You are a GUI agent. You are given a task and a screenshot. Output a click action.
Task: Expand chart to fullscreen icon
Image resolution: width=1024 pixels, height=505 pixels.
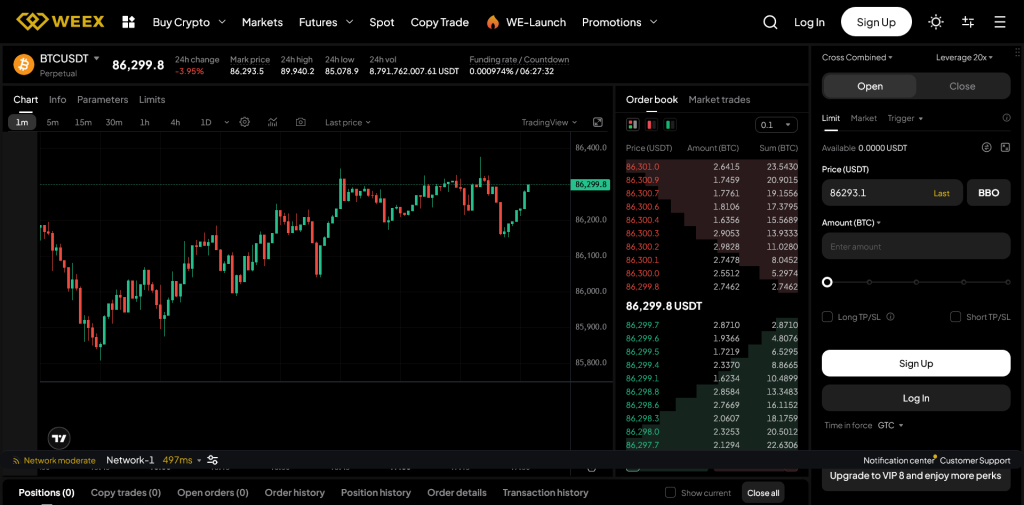[x=598, y=122]
